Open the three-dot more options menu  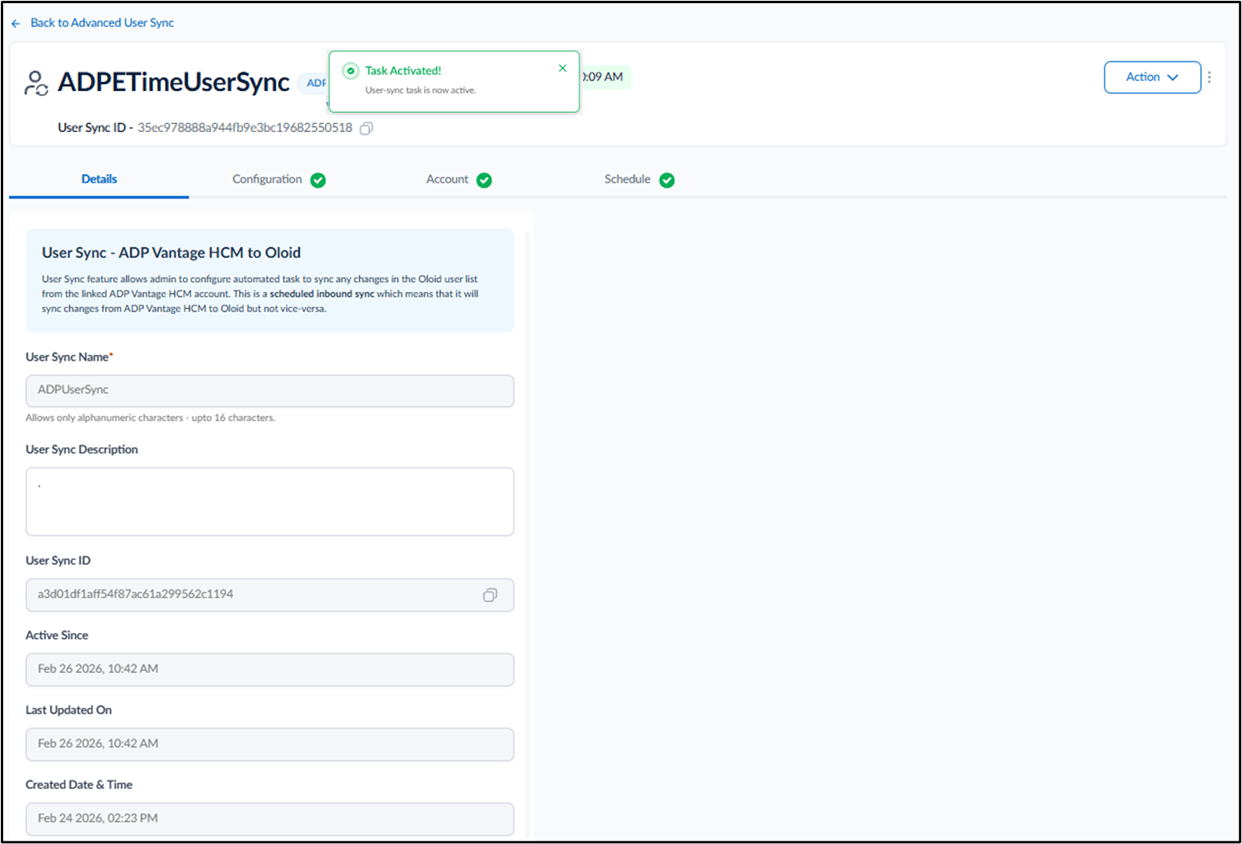tap(1210, 77)
